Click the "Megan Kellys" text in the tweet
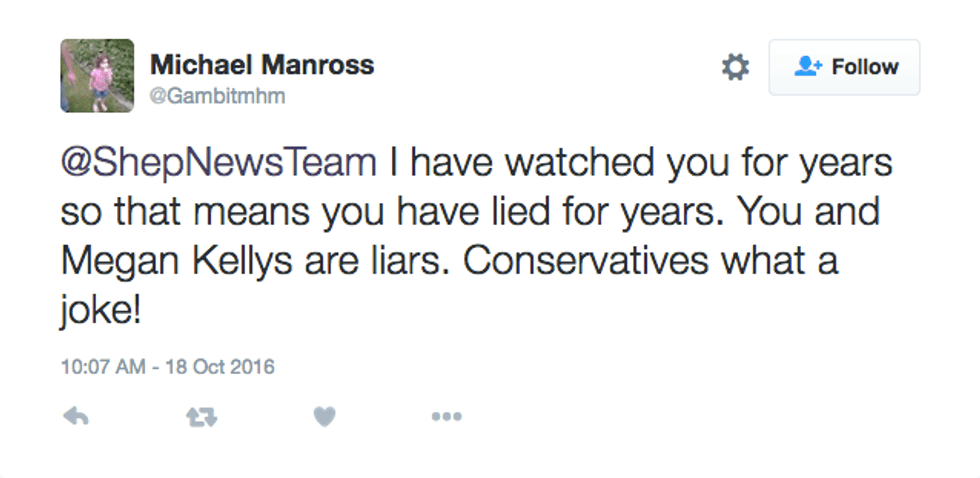This screenshot has width=980, height=478. coord(178,262)
